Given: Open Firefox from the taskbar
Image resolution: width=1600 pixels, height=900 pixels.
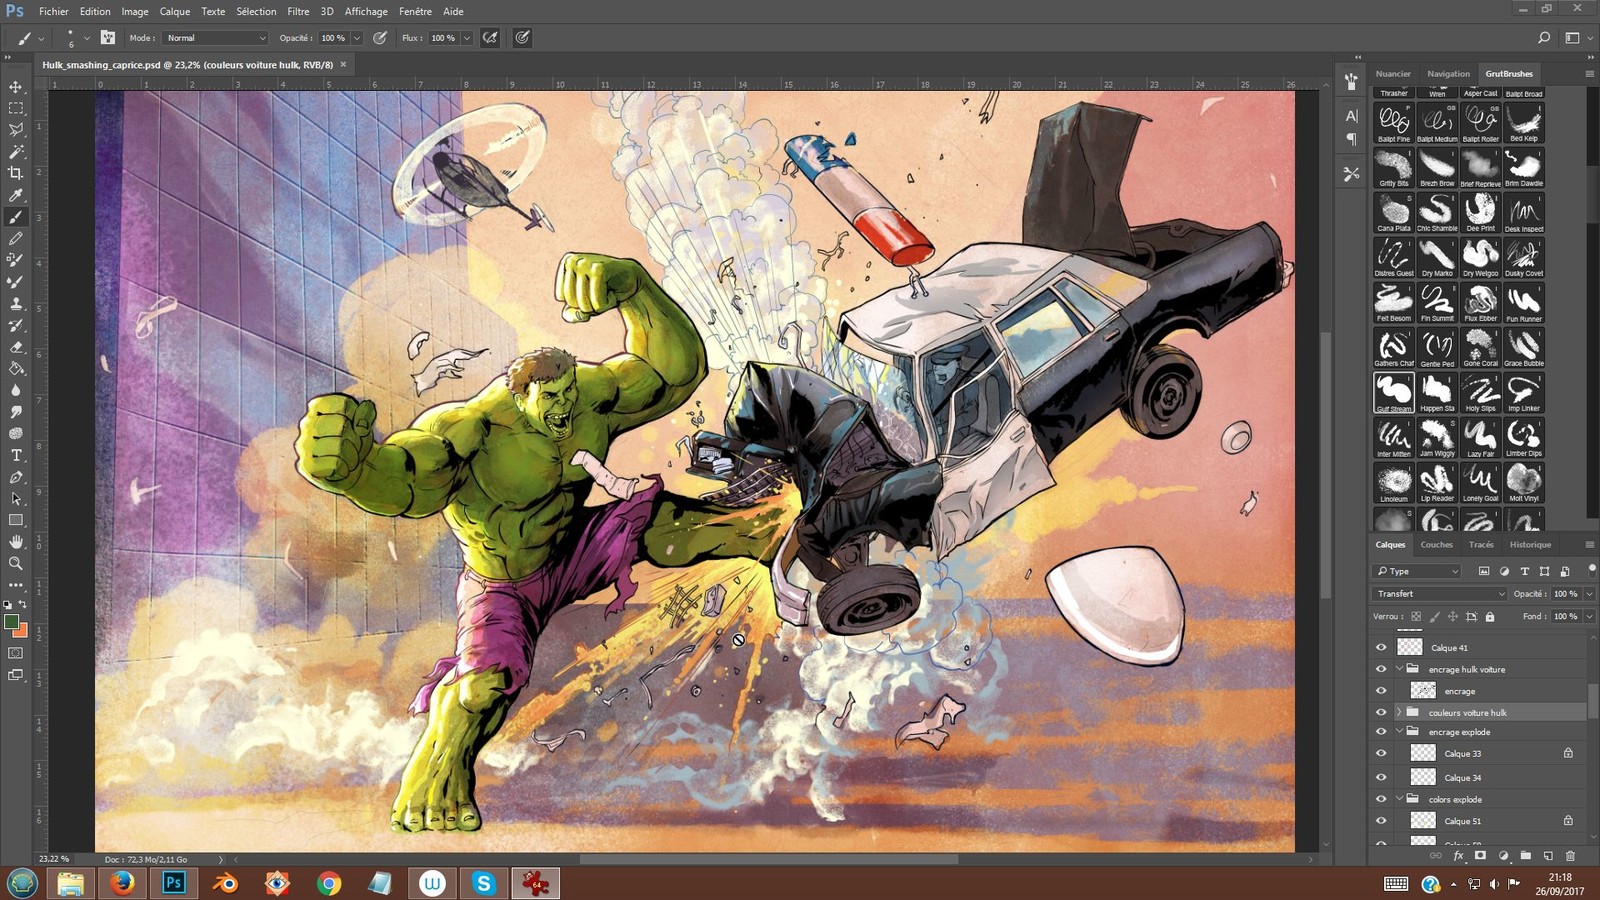Looking at the screenshot, I should coord(122,883).
